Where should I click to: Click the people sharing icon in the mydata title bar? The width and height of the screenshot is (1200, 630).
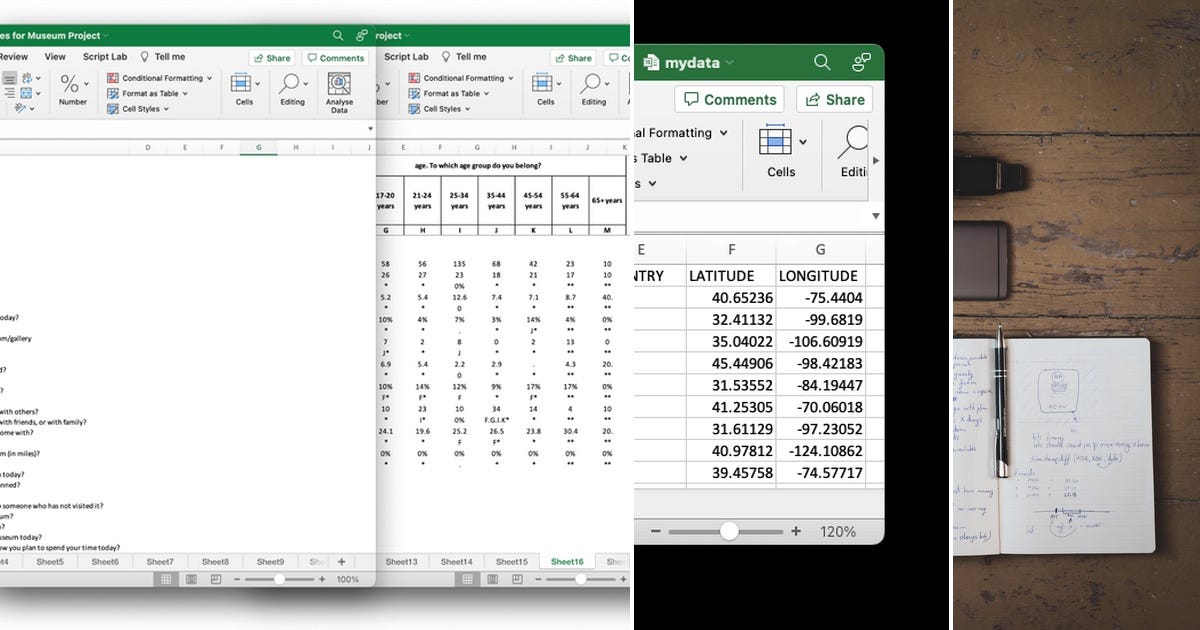[861, 61]
